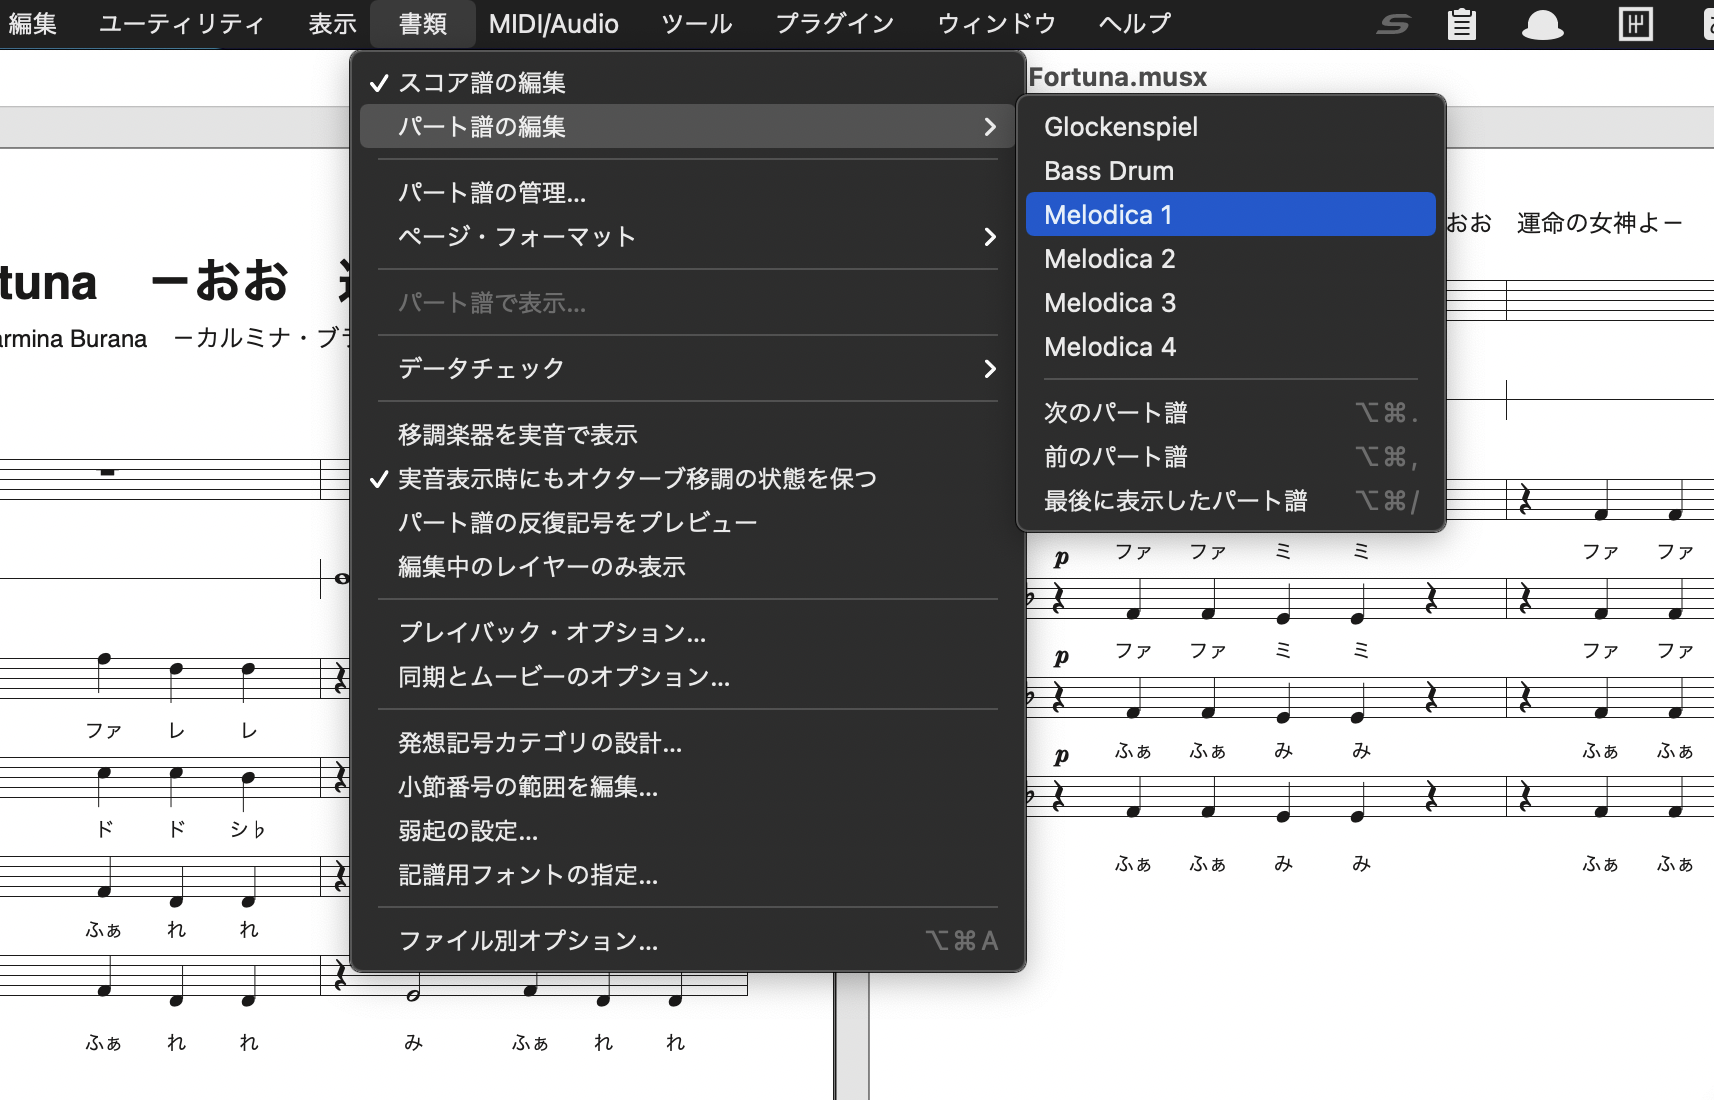This screenshot has height=1100, width=1714.
Task: Select Glockenspiel part
Action: [x=1231, y=127]
